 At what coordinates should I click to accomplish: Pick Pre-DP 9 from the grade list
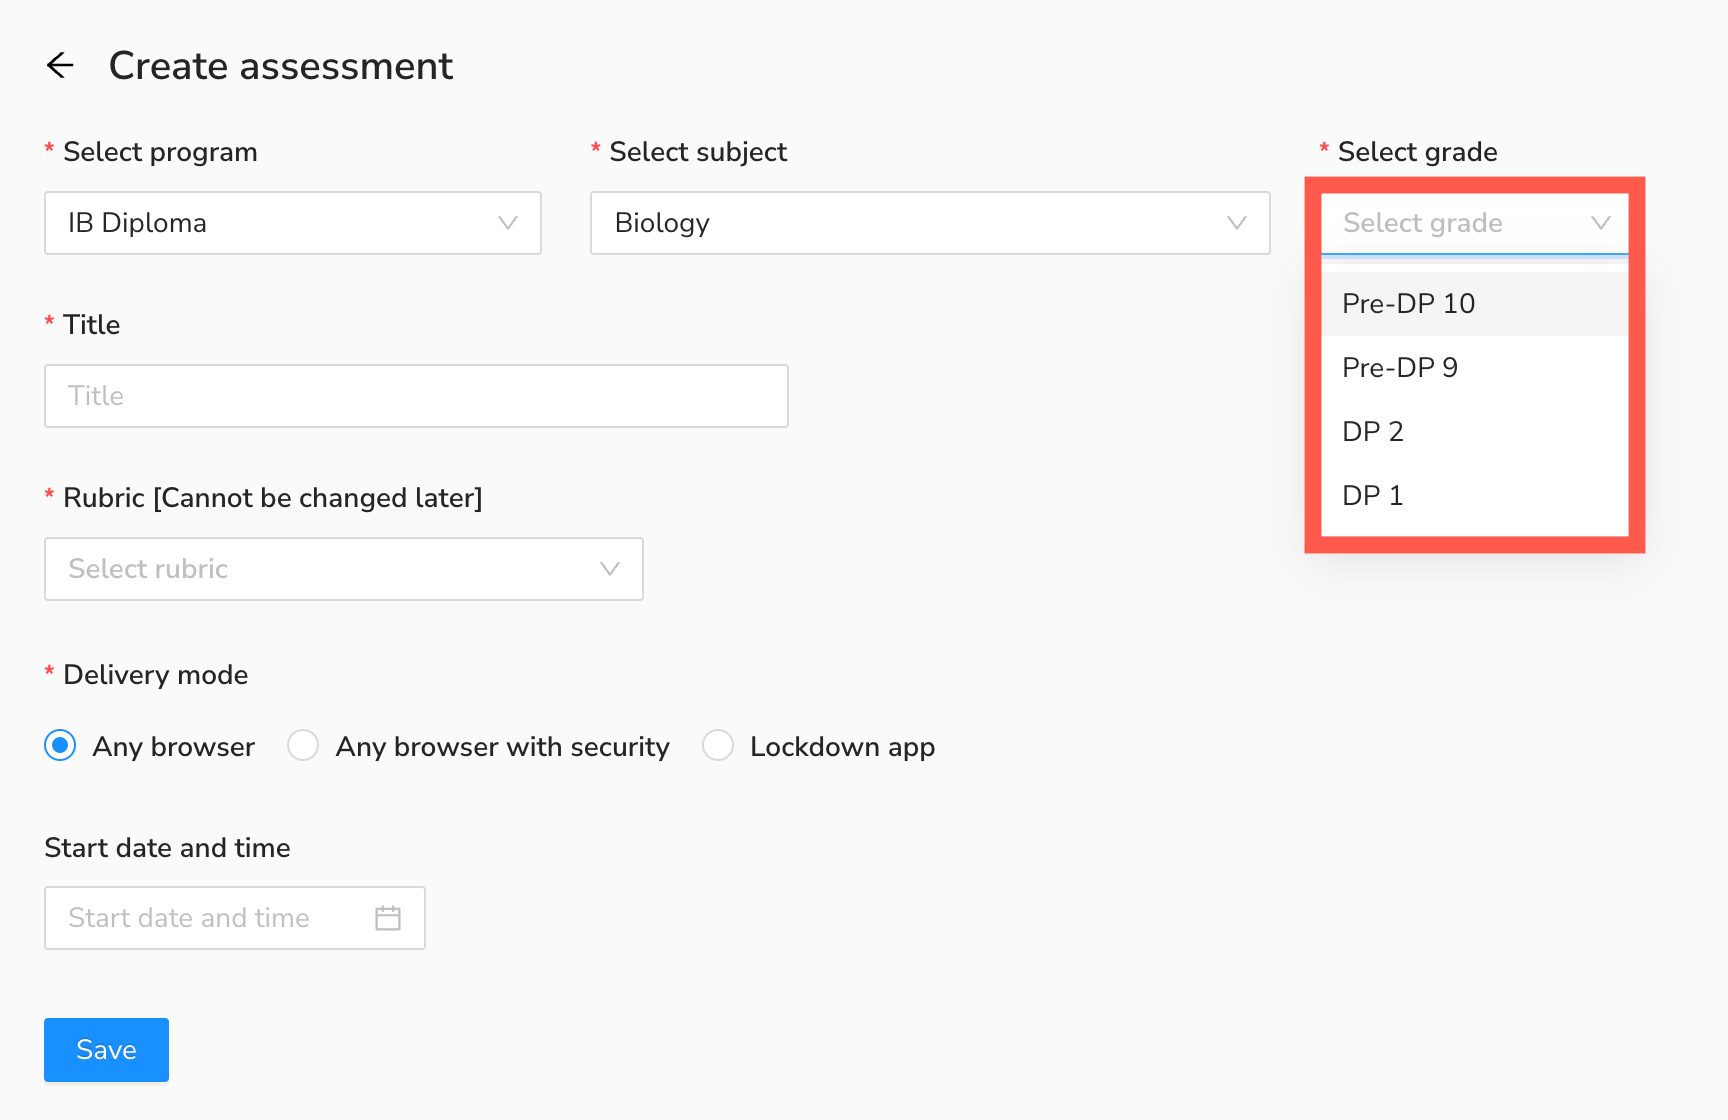click(x=1400, y=368)
